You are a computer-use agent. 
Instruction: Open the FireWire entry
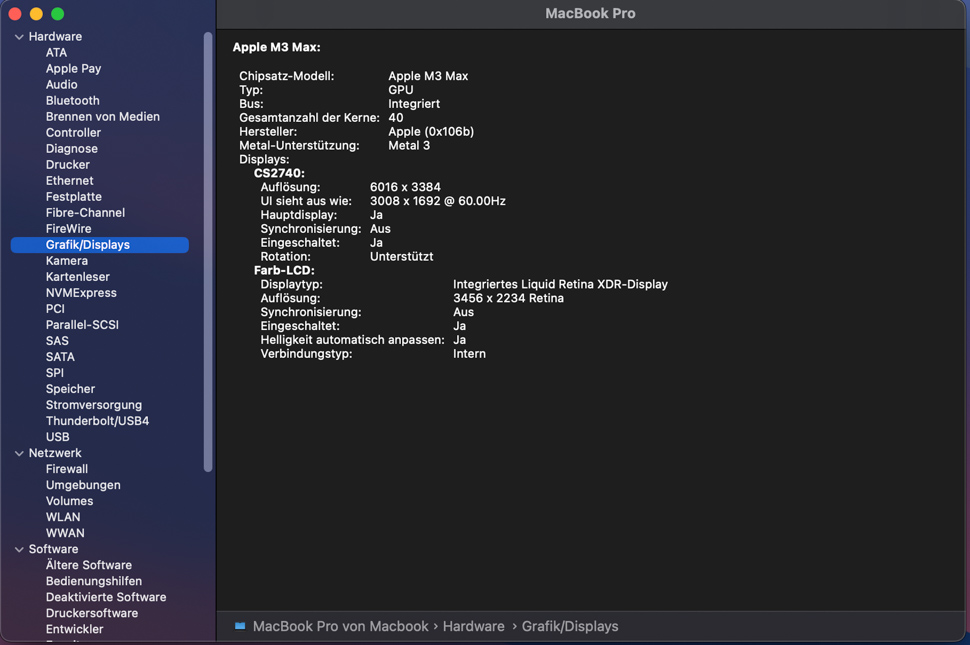coord(68,229)
